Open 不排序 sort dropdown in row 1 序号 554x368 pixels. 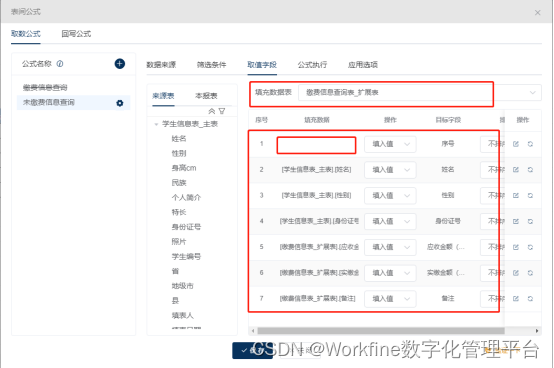492,144
